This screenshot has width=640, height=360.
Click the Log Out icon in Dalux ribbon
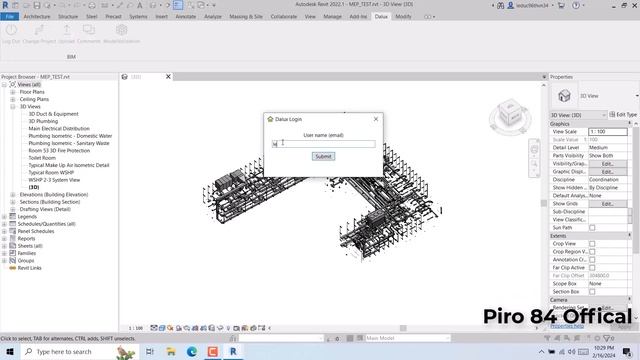pos(11,30)
